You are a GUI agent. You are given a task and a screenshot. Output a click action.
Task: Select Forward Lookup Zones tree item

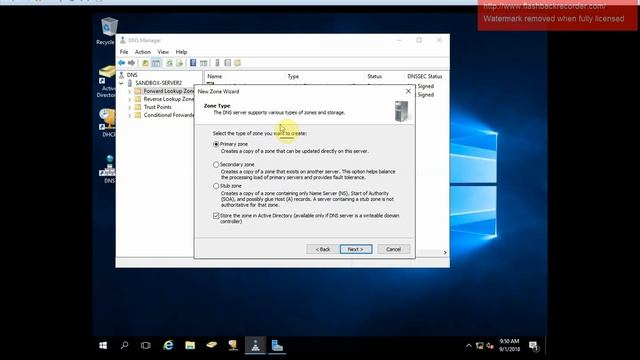(x=169, y=91)
